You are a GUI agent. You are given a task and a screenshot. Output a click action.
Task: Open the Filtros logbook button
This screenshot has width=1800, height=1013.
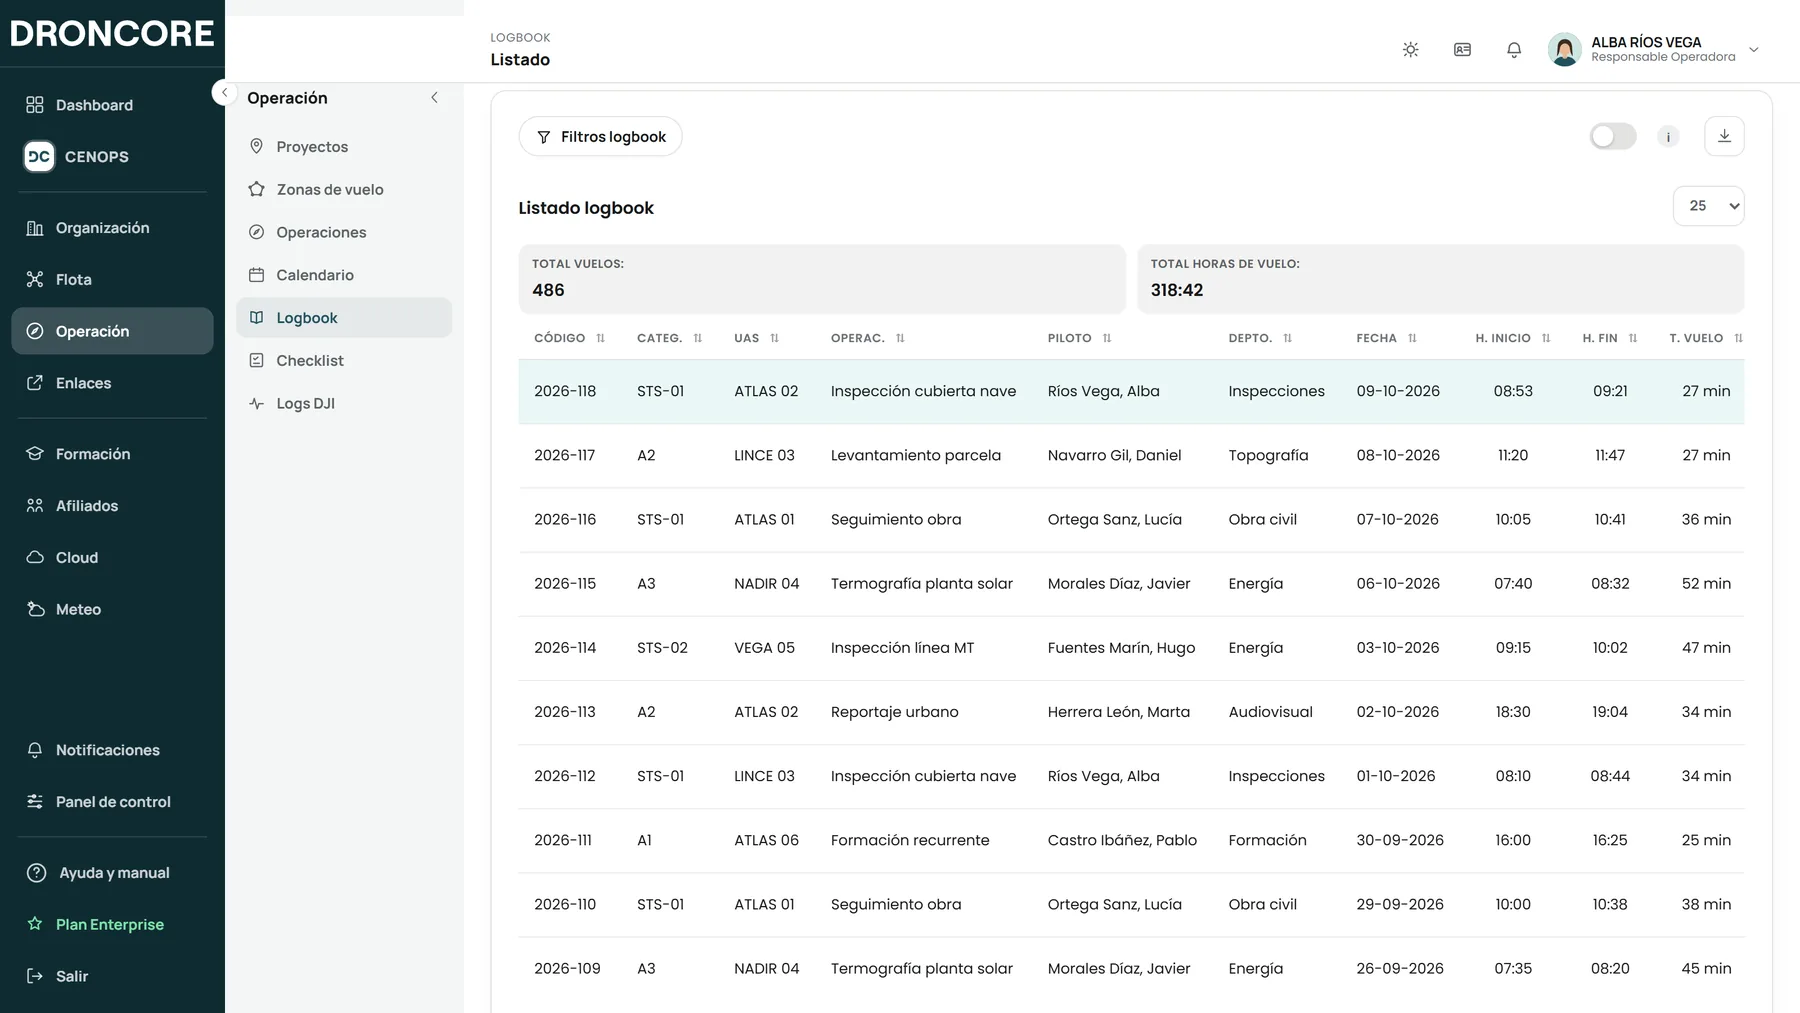[x=600, y=137]
